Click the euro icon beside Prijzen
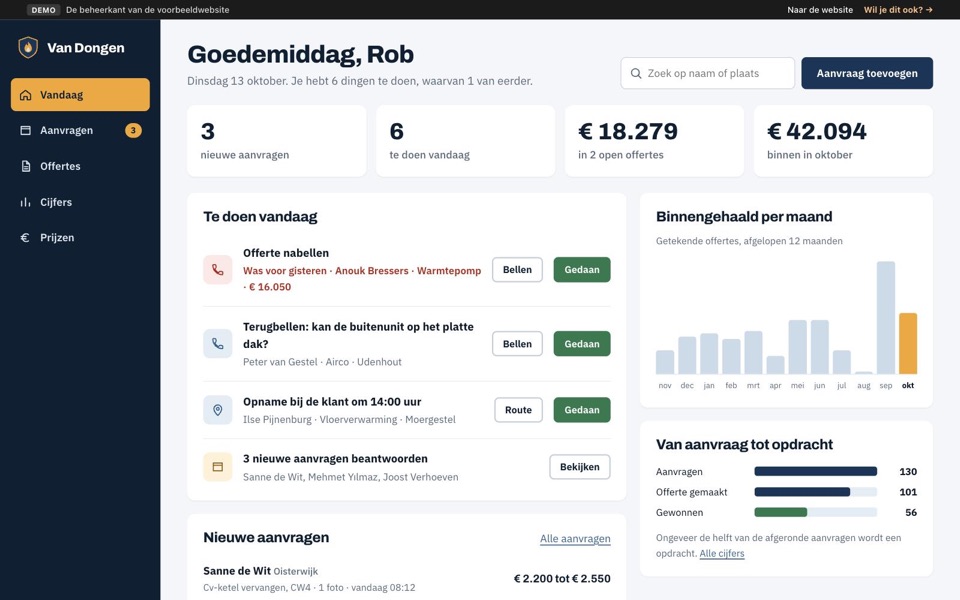 (25, 238)
